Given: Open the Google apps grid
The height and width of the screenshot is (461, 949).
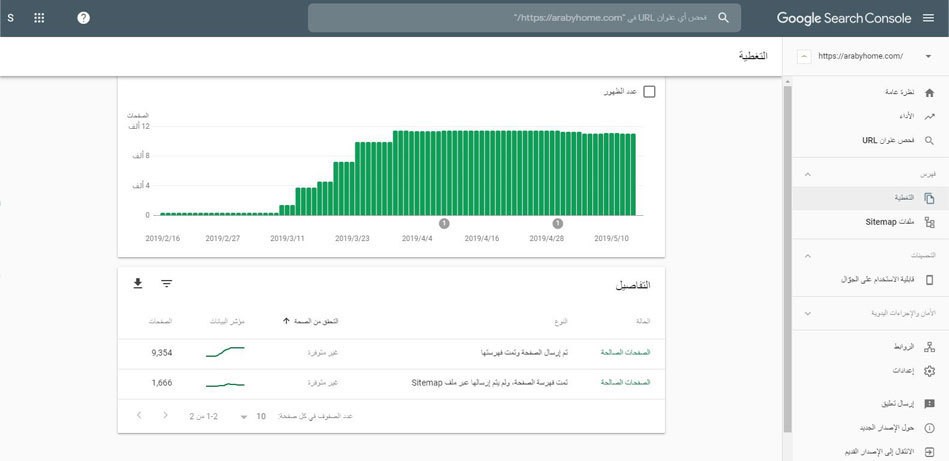Looking at the screenshot, I should (39, 18).
